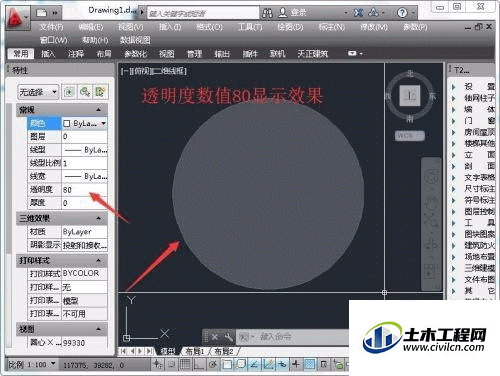Click the Top face of the ViewCube
Viewport: 500px width, 376px height.
click(x=410, y=96)
